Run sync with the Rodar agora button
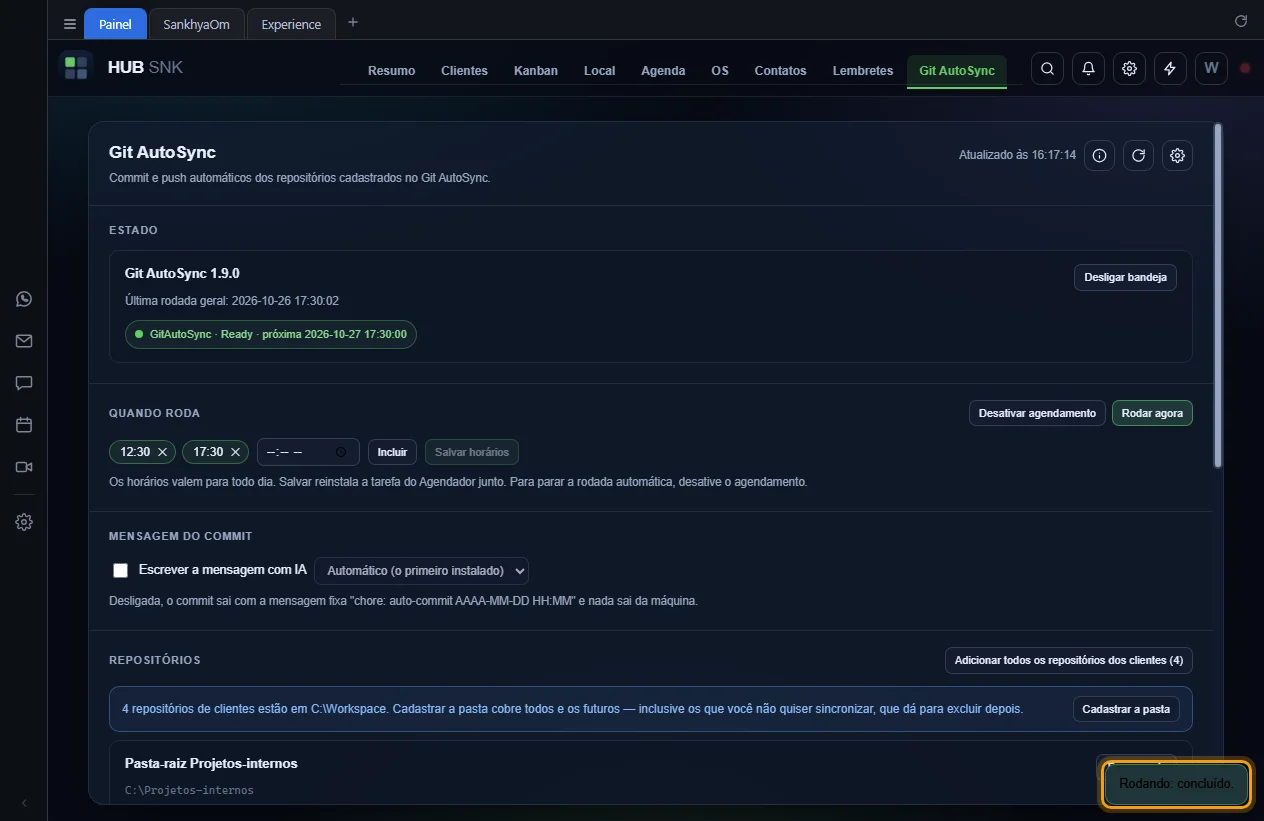 coord(1152,413)
